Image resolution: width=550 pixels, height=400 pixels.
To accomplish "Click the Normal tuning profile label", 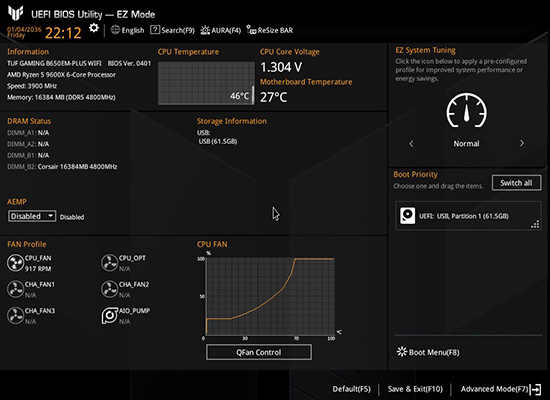I will (x=466, y=144).
